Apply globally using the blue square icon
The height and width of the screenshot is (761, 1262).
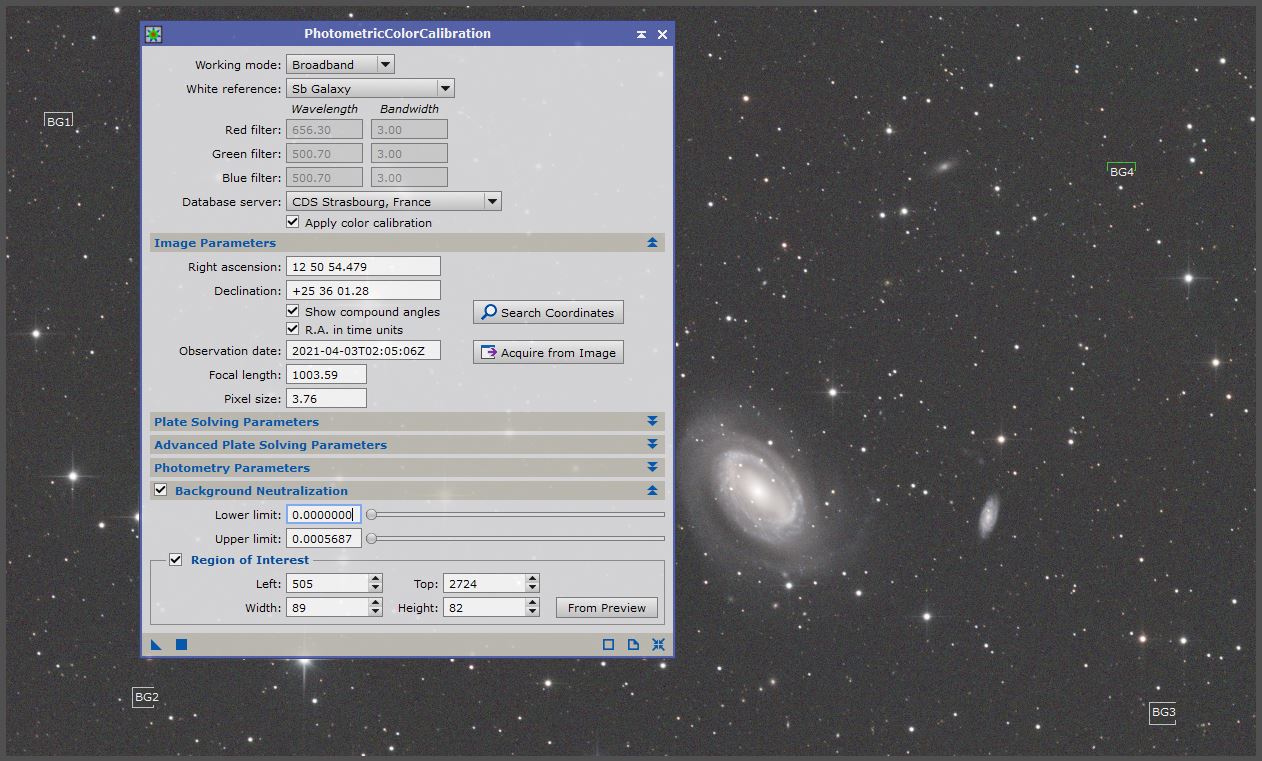[180, 645]
